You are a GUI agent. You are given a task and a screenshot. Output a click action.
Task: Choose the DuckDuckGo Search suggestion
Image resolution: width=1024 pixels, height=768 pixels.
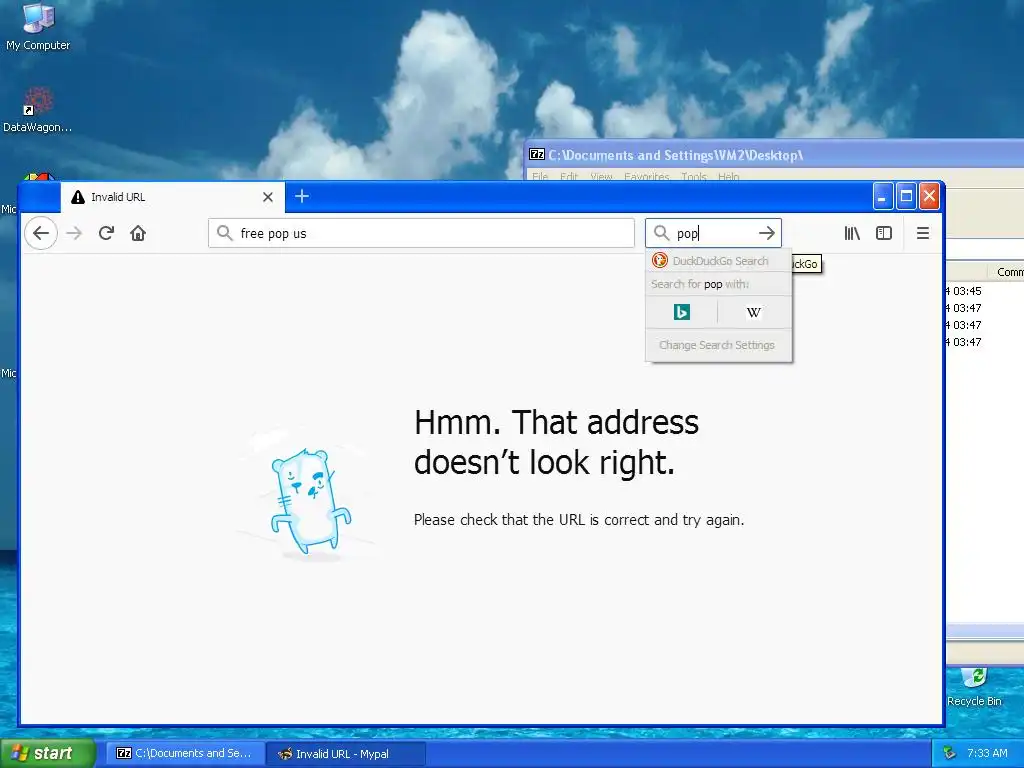[x=718, y=261]
